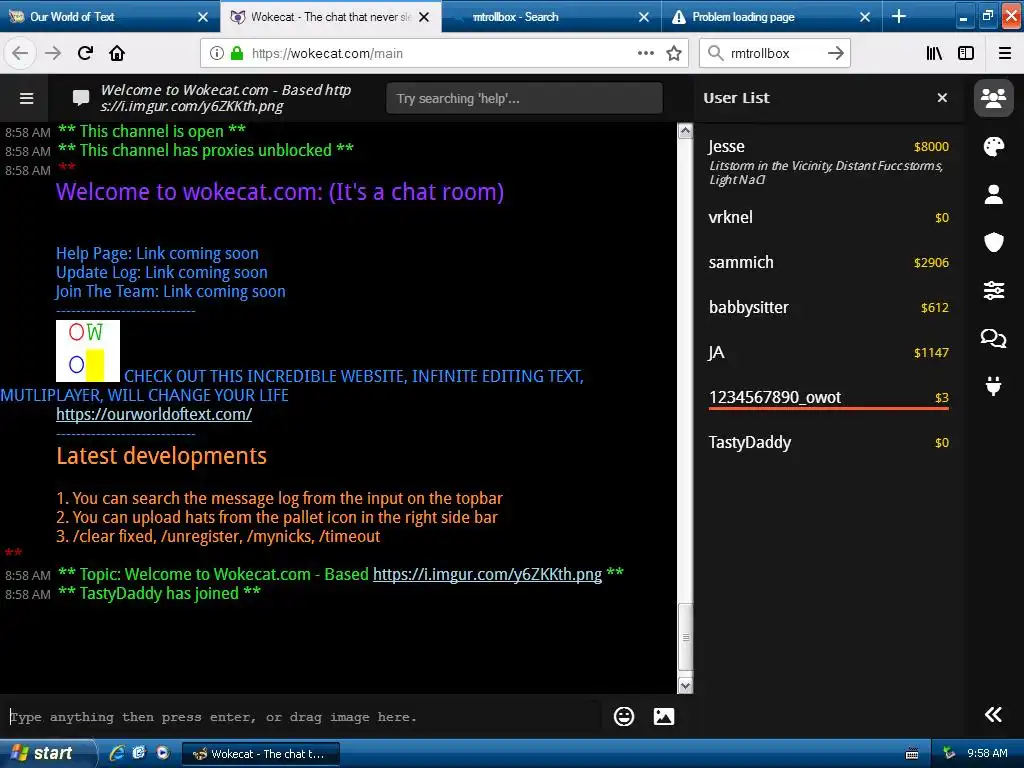Image resolution: width=1024 pixels, height=768 pixels.
Task: Open the page actions three-dots menu
Action: (x=646, y=54)
